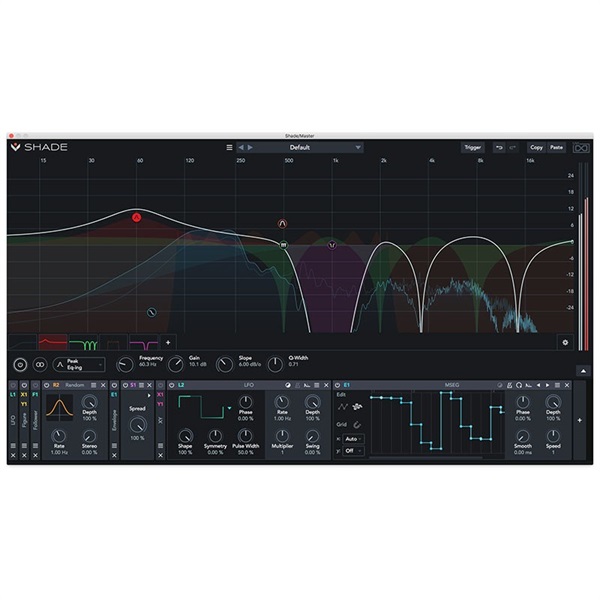This screenshot has height=600, width=600.
Task: Select the red peak filter thumbnail
Action: click(x=53, y=342)
